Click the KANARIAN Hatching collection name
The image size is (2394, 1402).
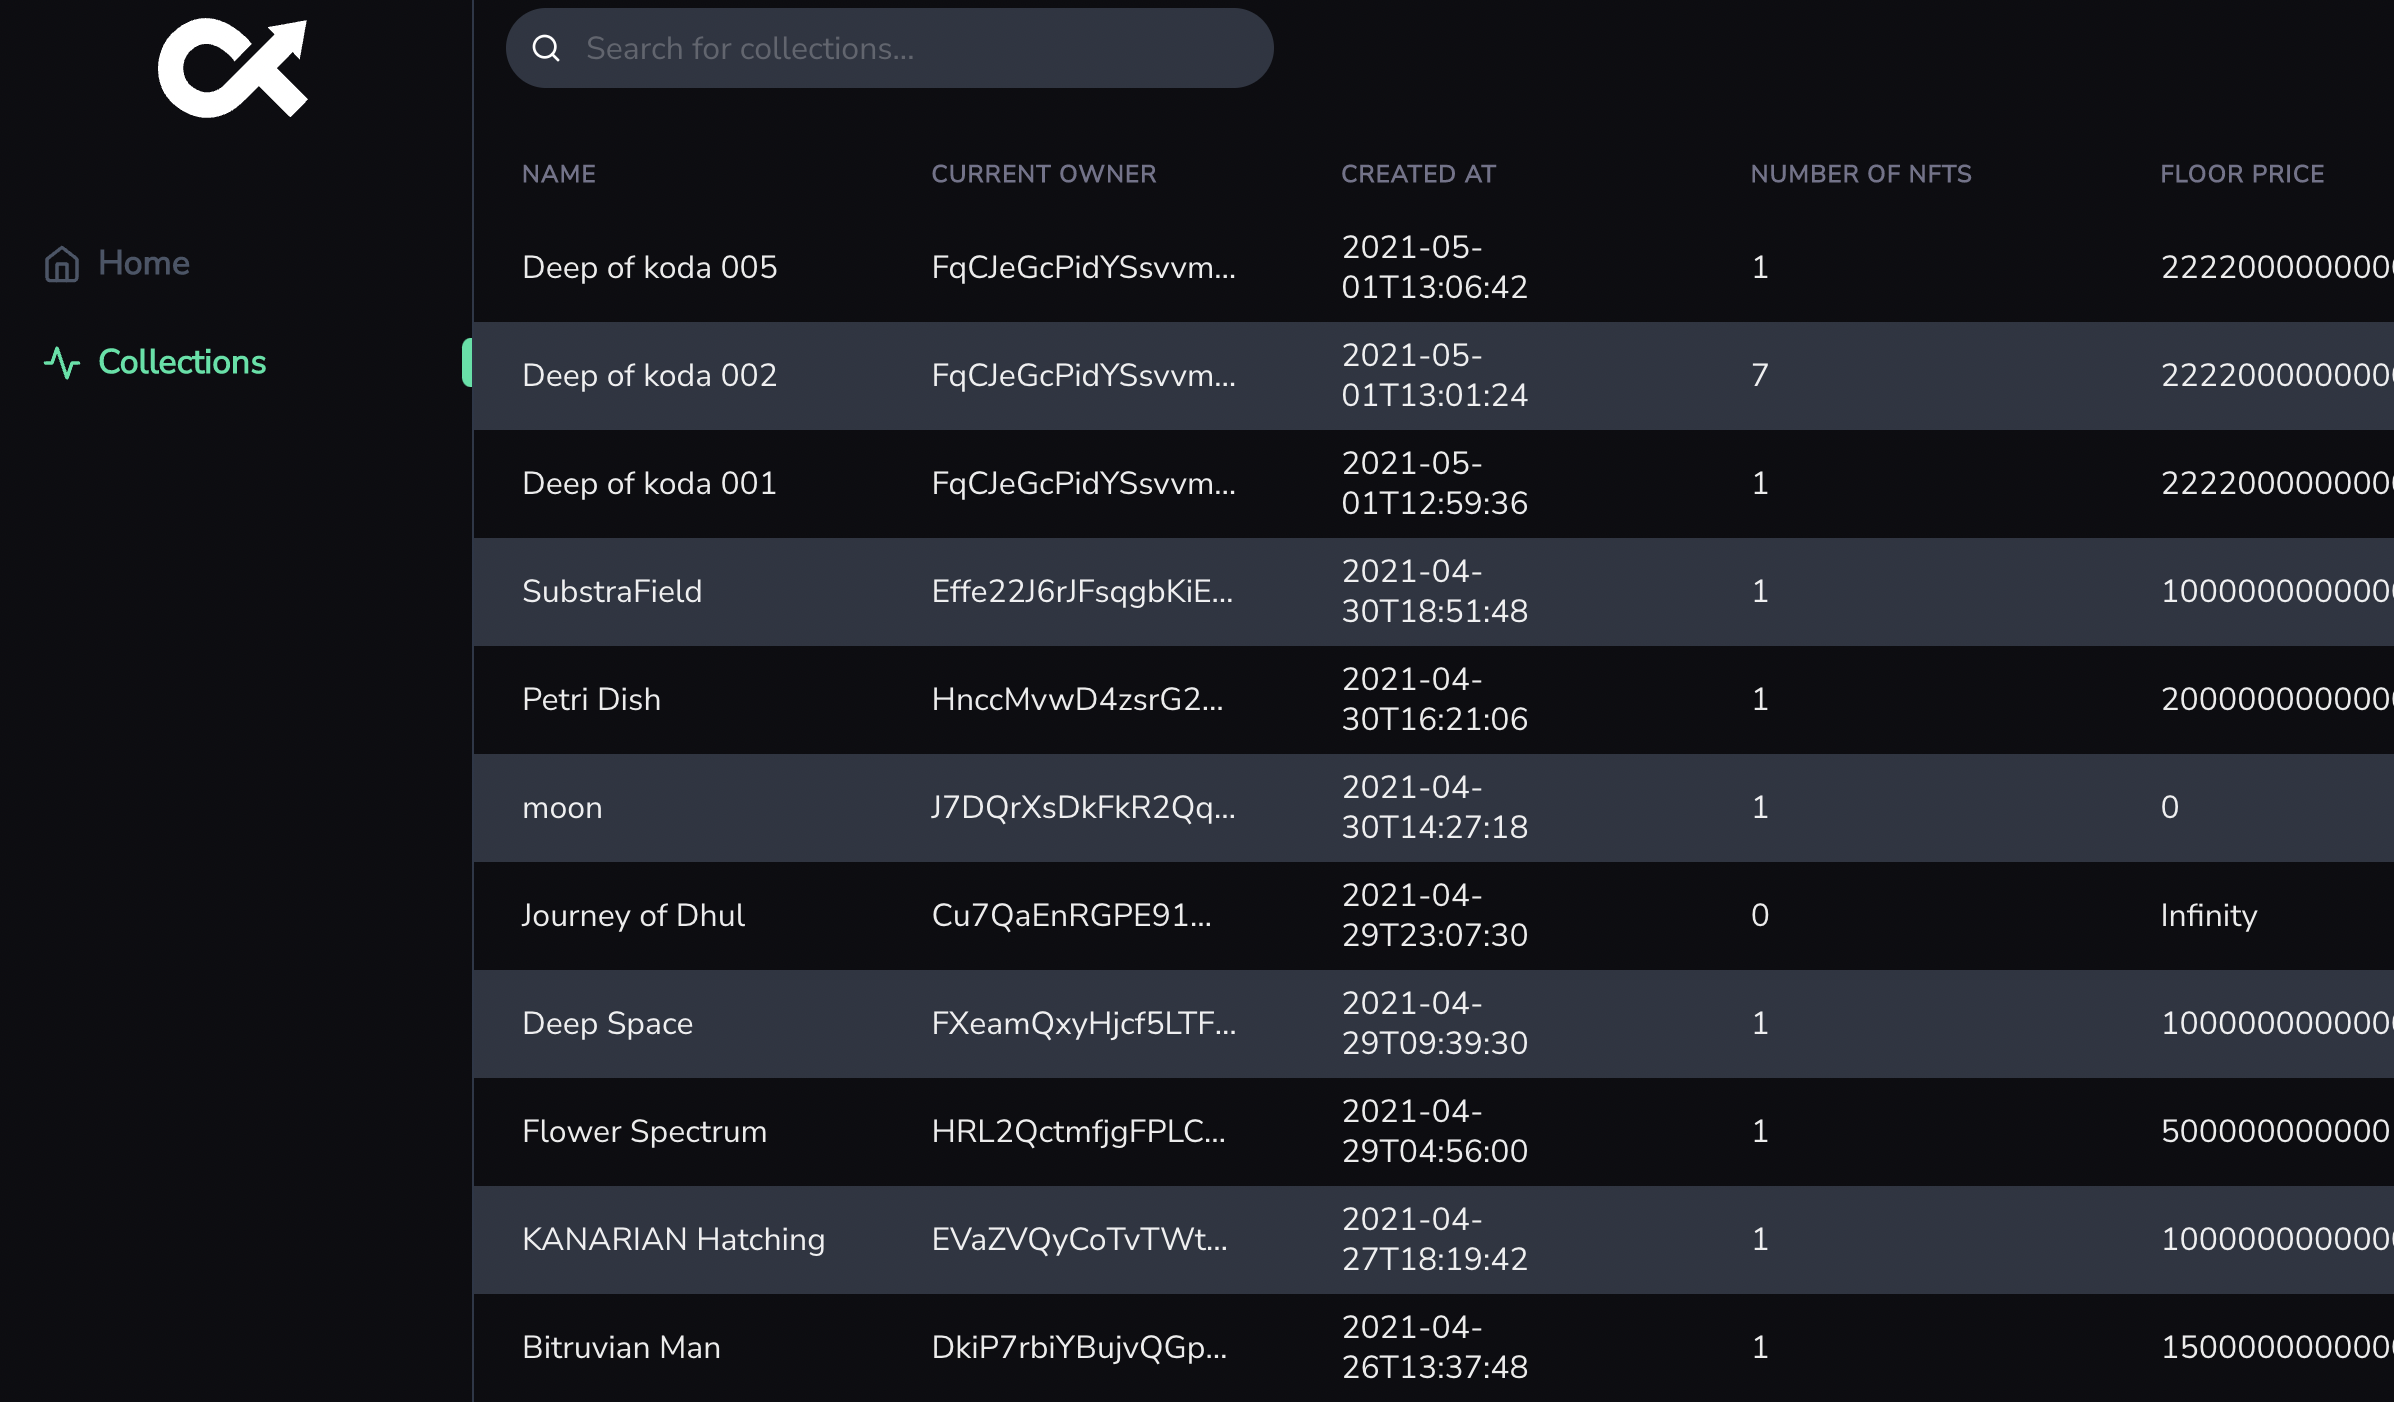(673, 1239)
